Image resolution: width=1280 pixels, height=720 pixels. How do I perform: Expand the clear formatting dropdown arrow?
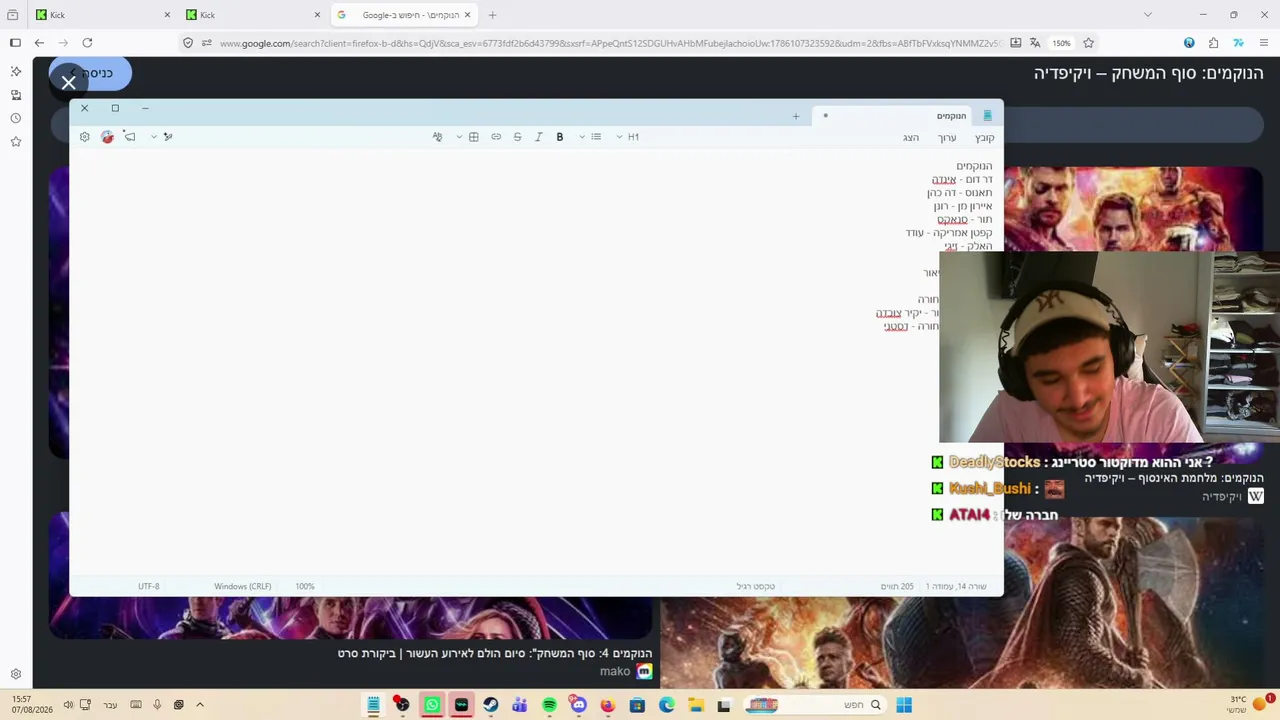tap(459, 137)
